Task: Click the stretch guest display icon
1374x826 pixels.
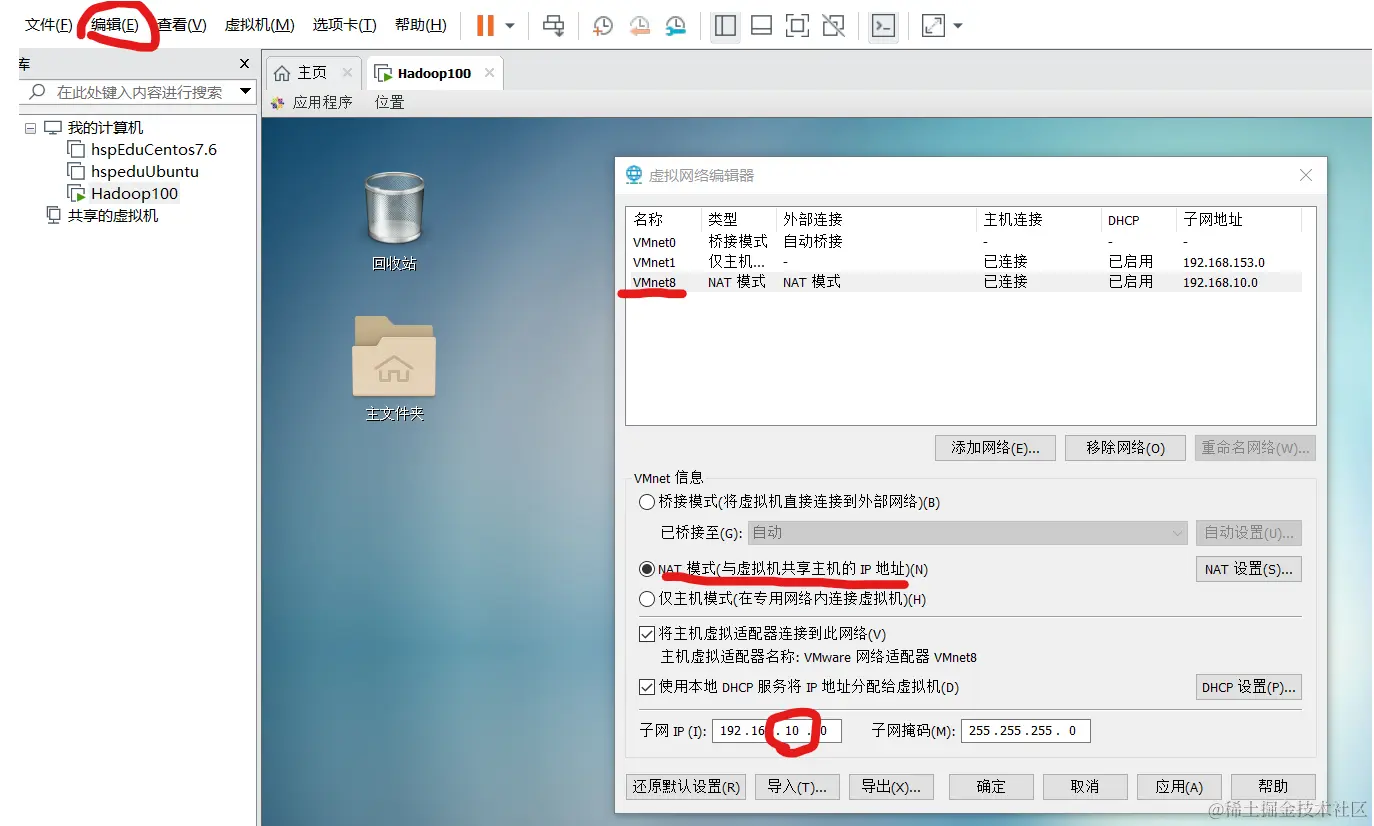Action: 933,25
